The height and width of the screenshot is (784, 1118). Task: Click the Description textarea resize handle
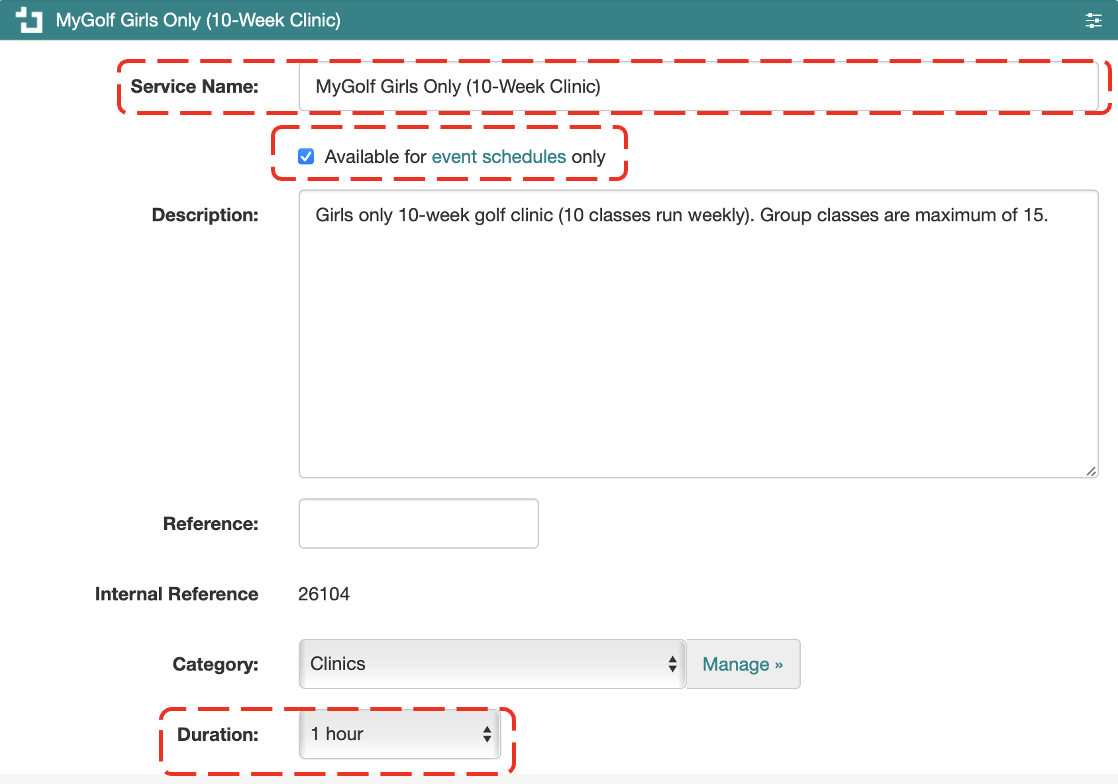click(1091, 471)
